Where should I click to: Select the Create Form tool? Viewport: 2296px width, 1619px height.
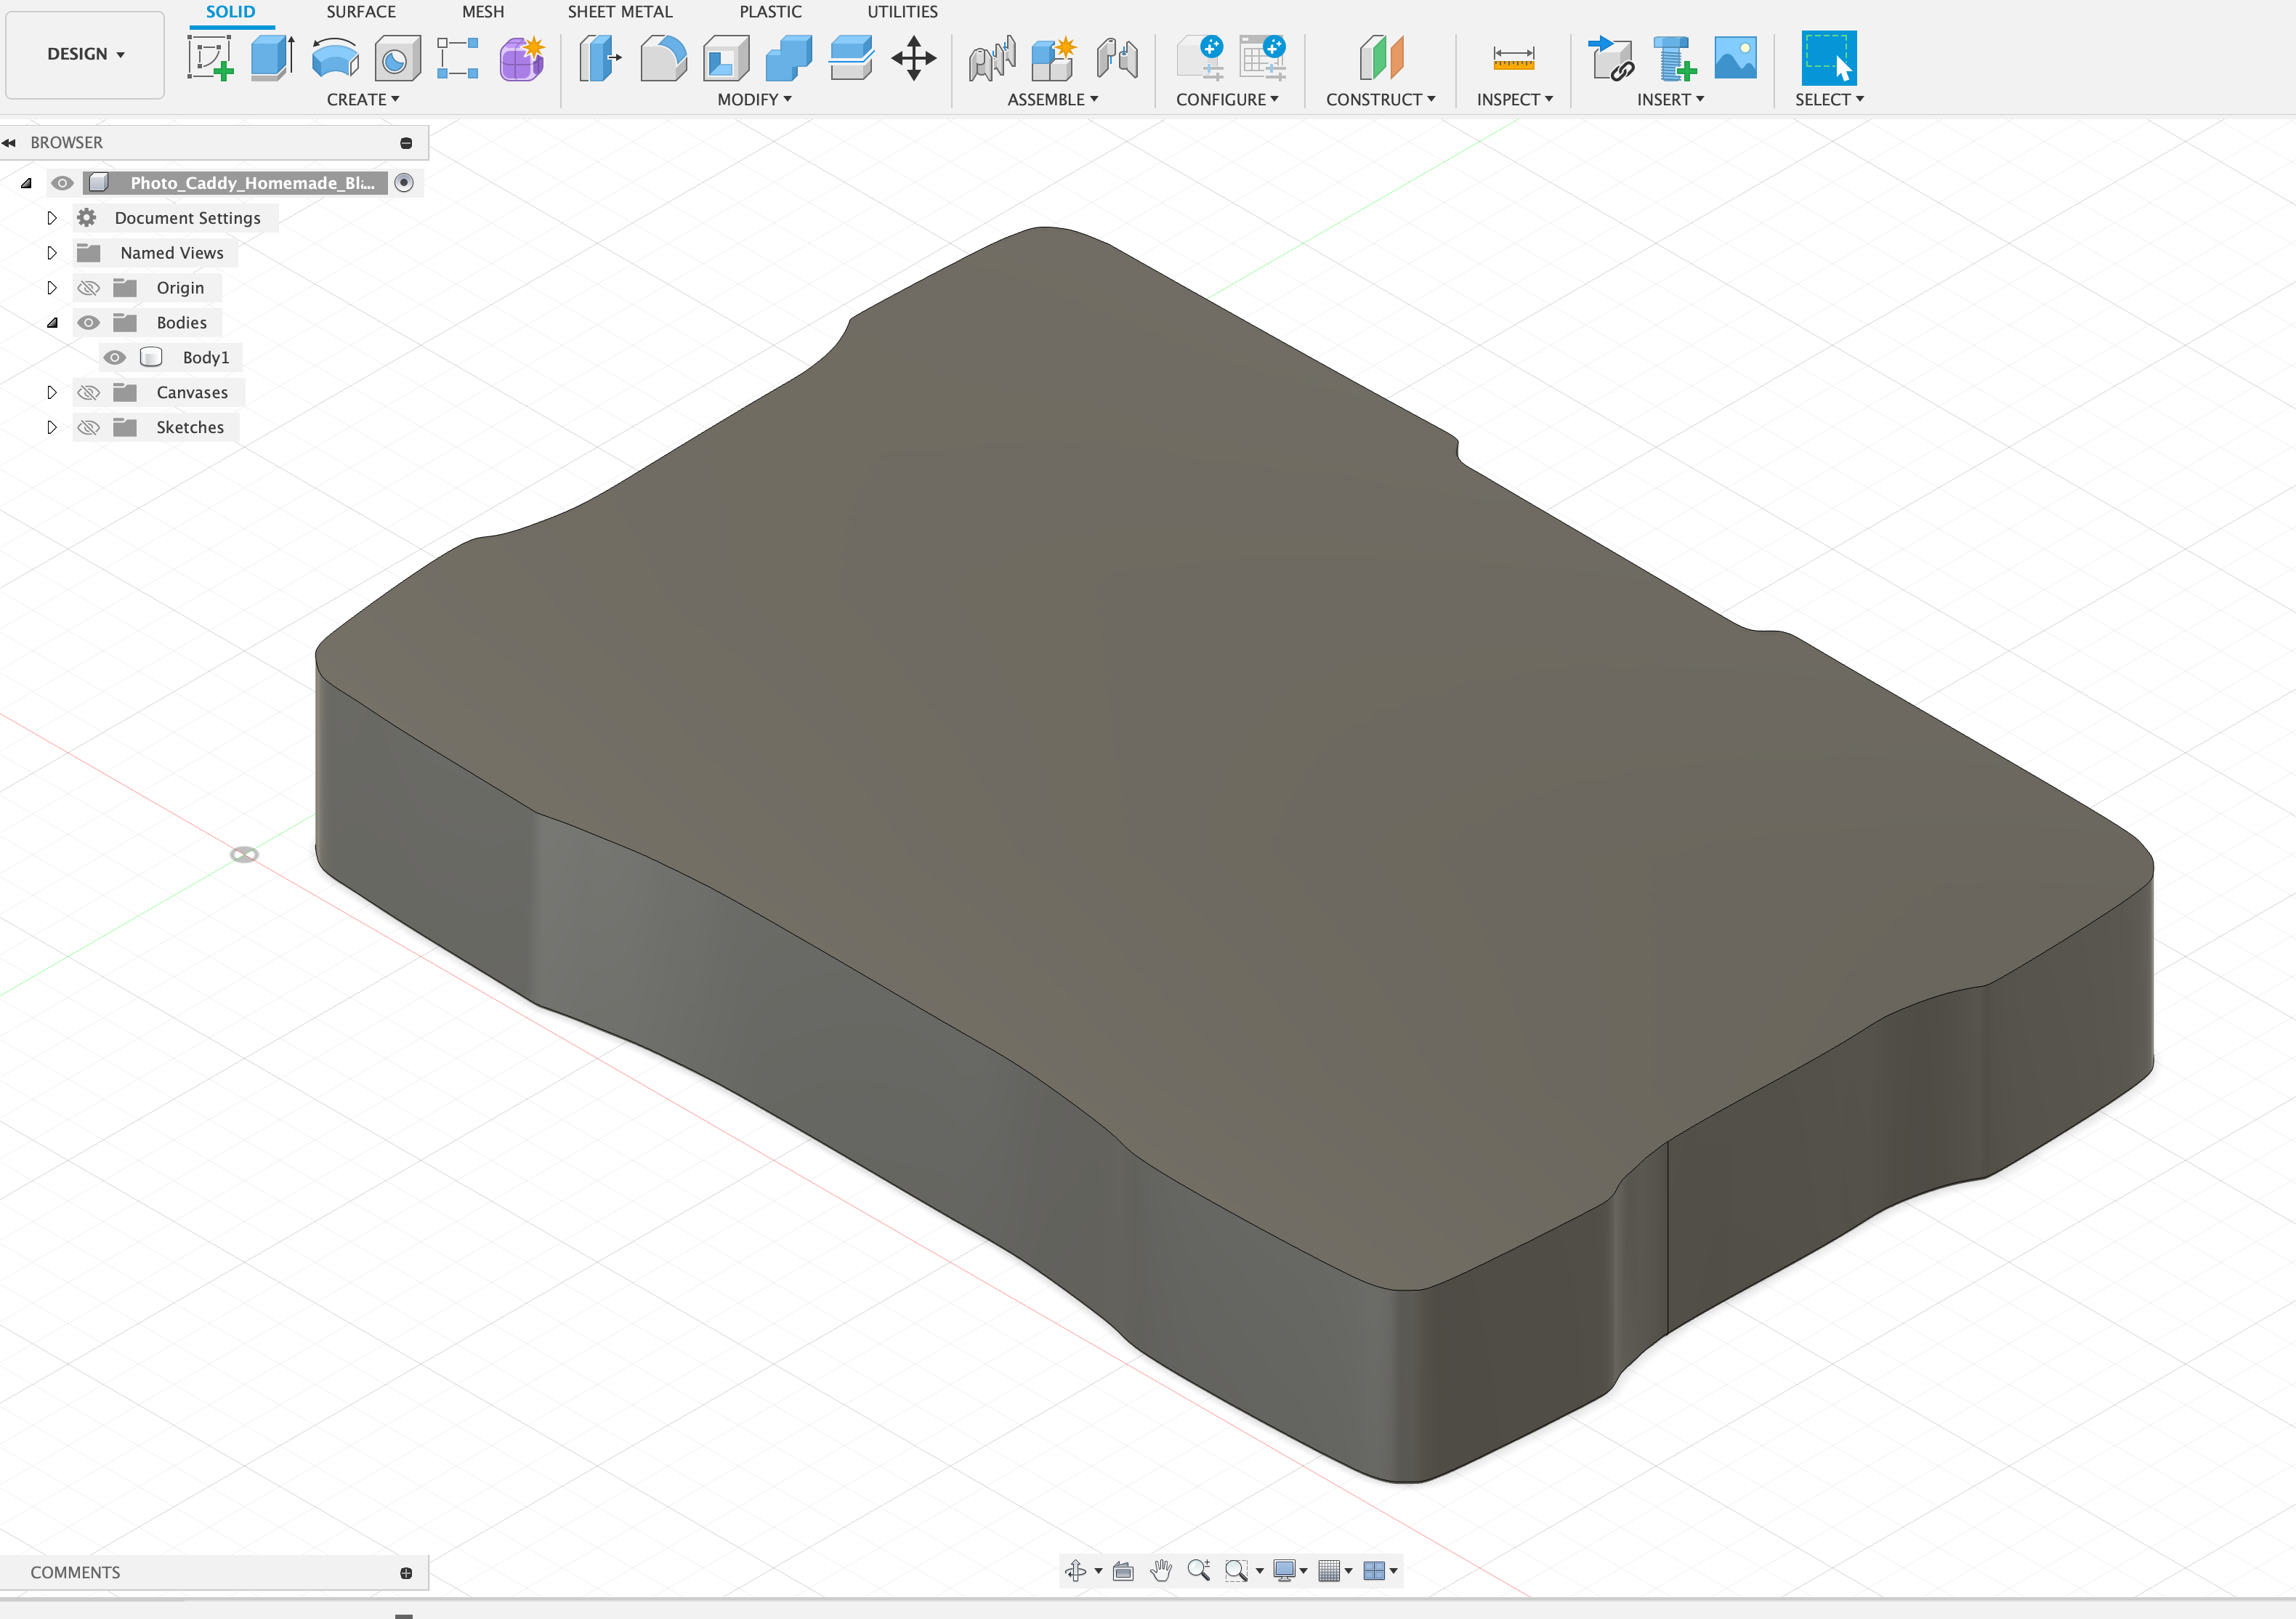point(522,58)
